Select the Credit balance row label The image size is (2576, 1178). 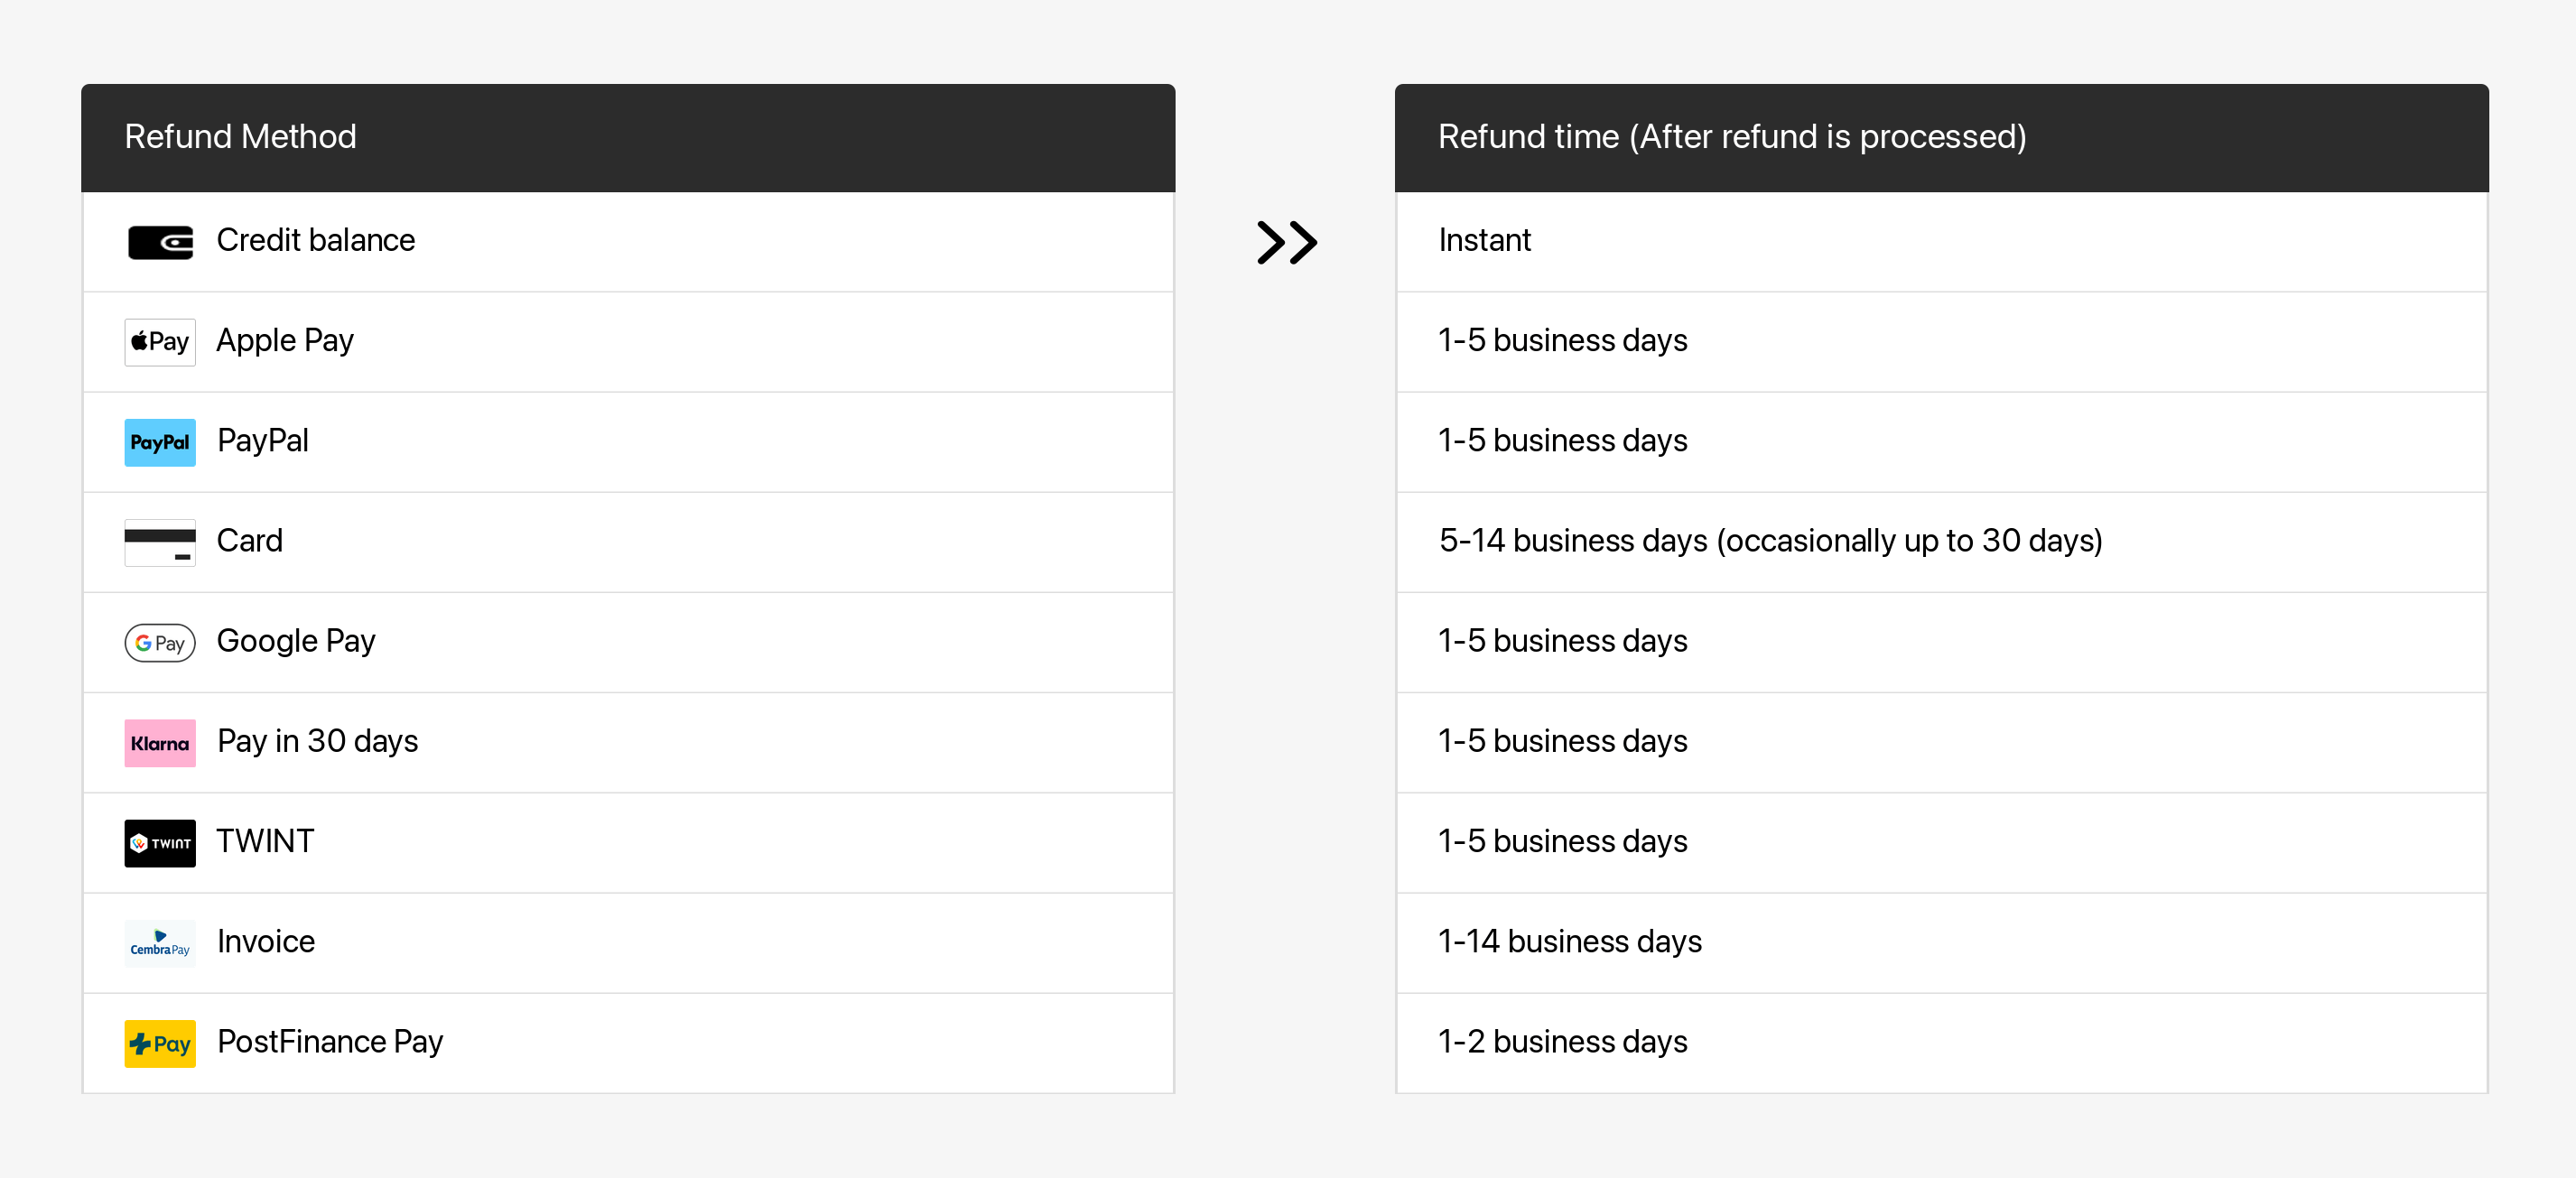316,240
